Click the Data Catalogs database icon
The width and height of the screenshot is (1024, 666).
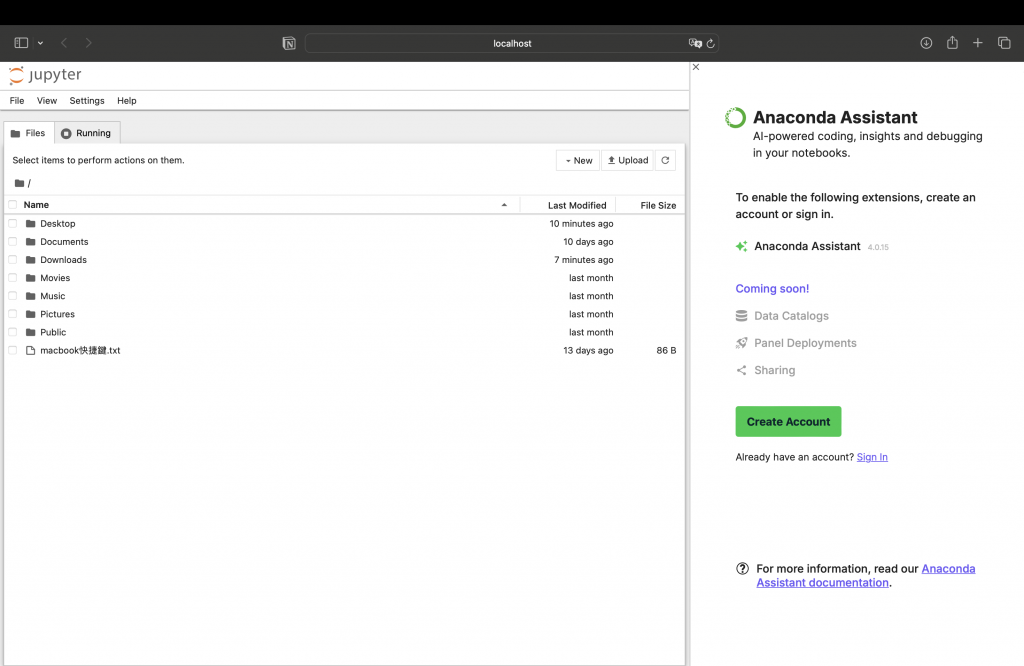point(741,316)
